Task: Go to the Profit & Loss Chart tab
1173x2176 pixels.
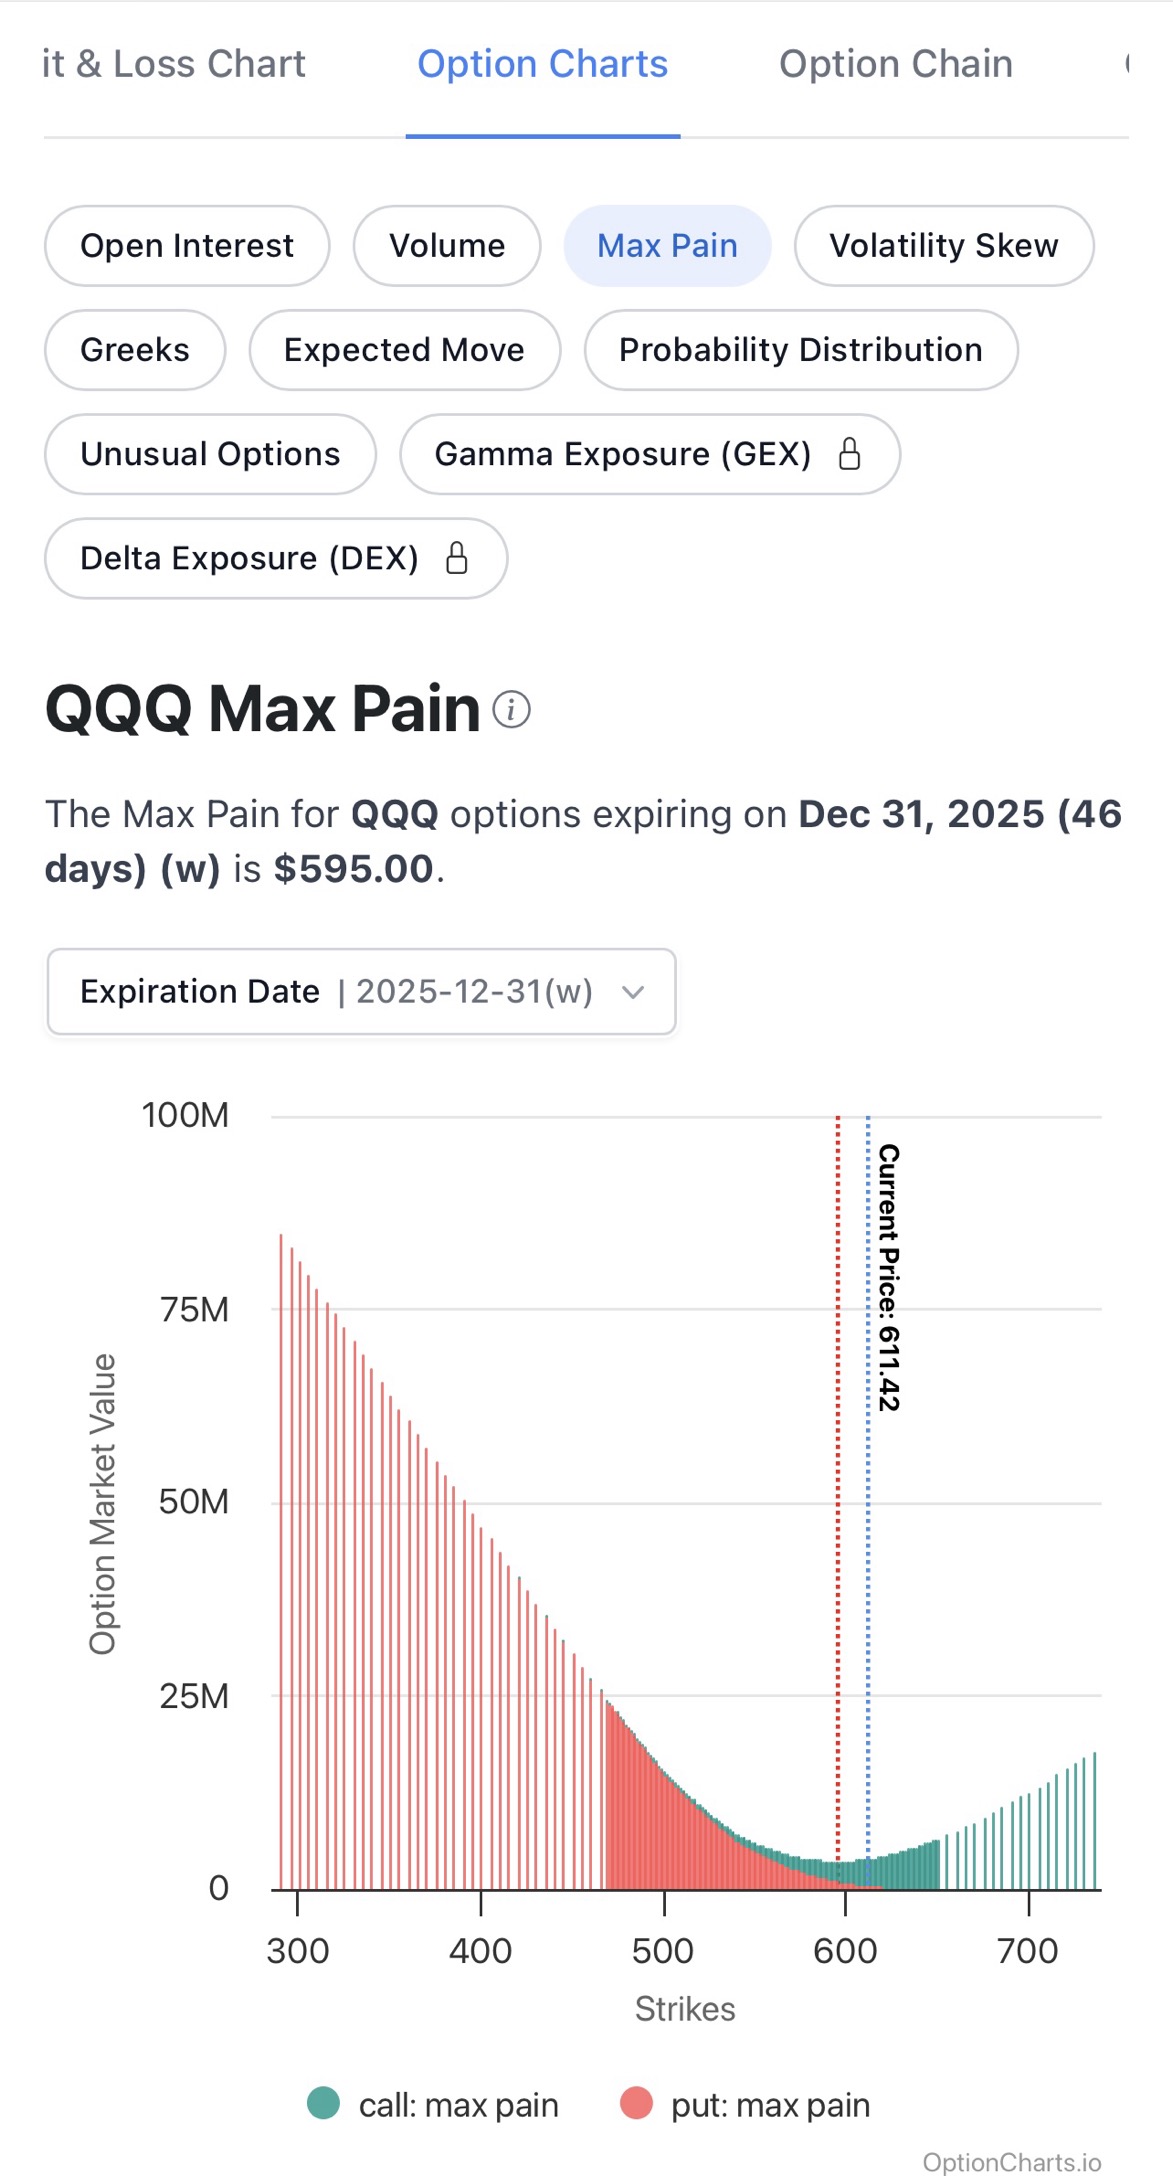Action: [x=175, y=63]
